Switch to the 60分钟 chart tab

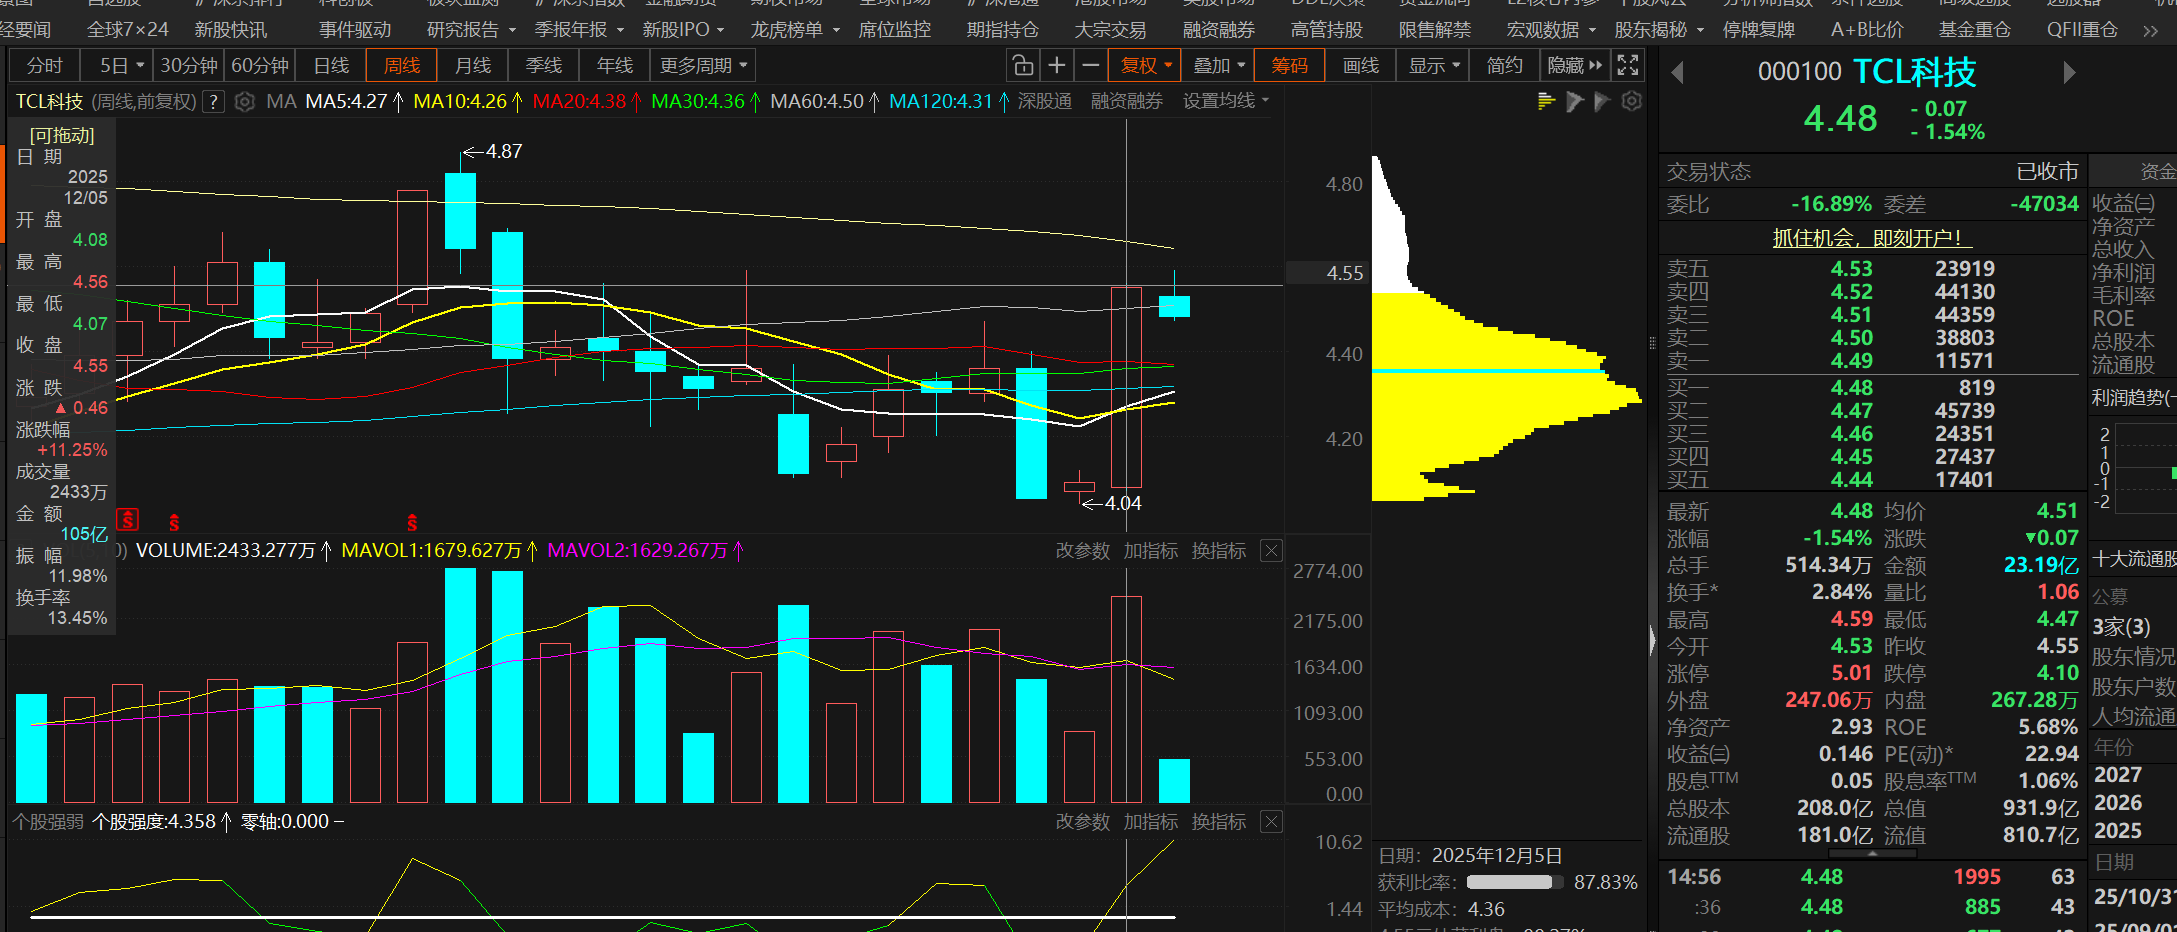[x=260, y=66]
